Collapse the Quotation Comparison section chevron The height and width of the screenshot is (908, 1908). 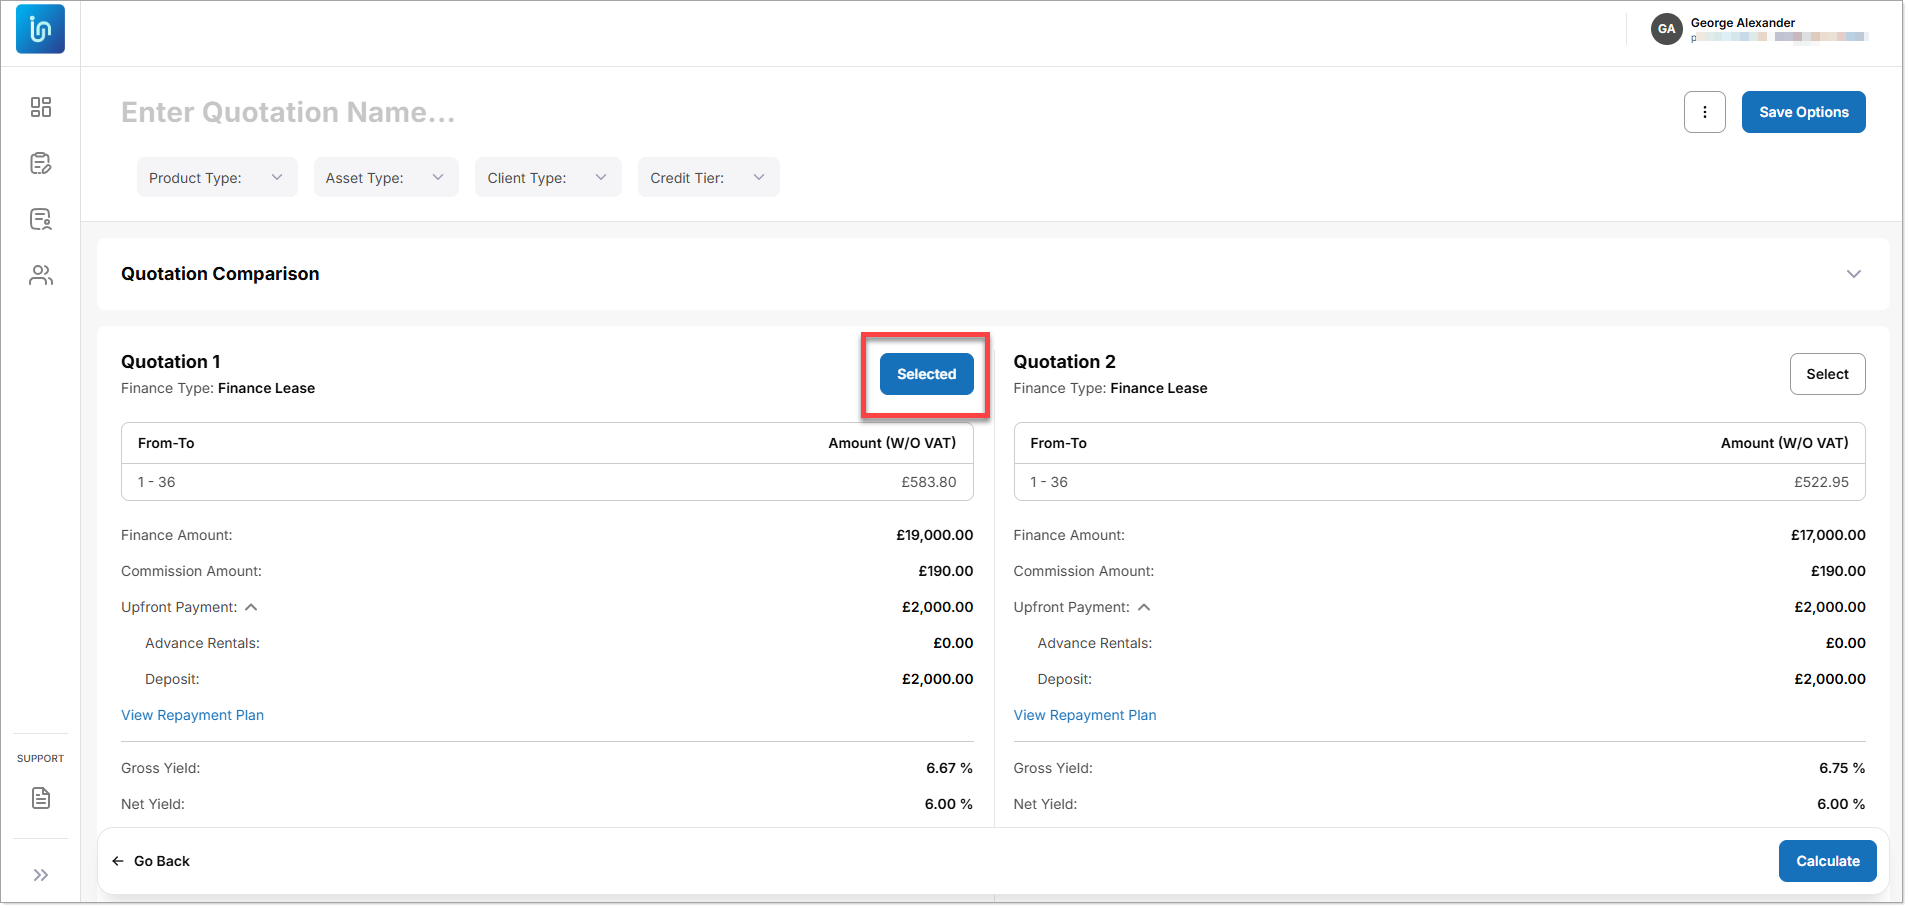click(x=1854, y=274)
